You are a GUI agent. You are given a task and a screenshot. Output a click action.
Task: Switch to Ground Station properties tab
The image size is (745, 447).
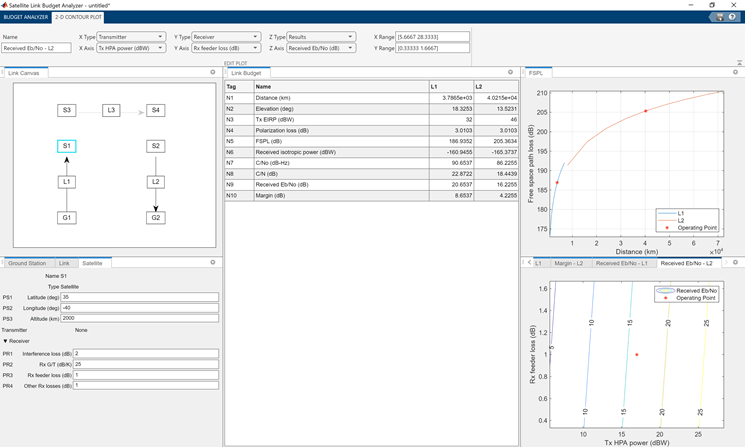tap(27, 263)
